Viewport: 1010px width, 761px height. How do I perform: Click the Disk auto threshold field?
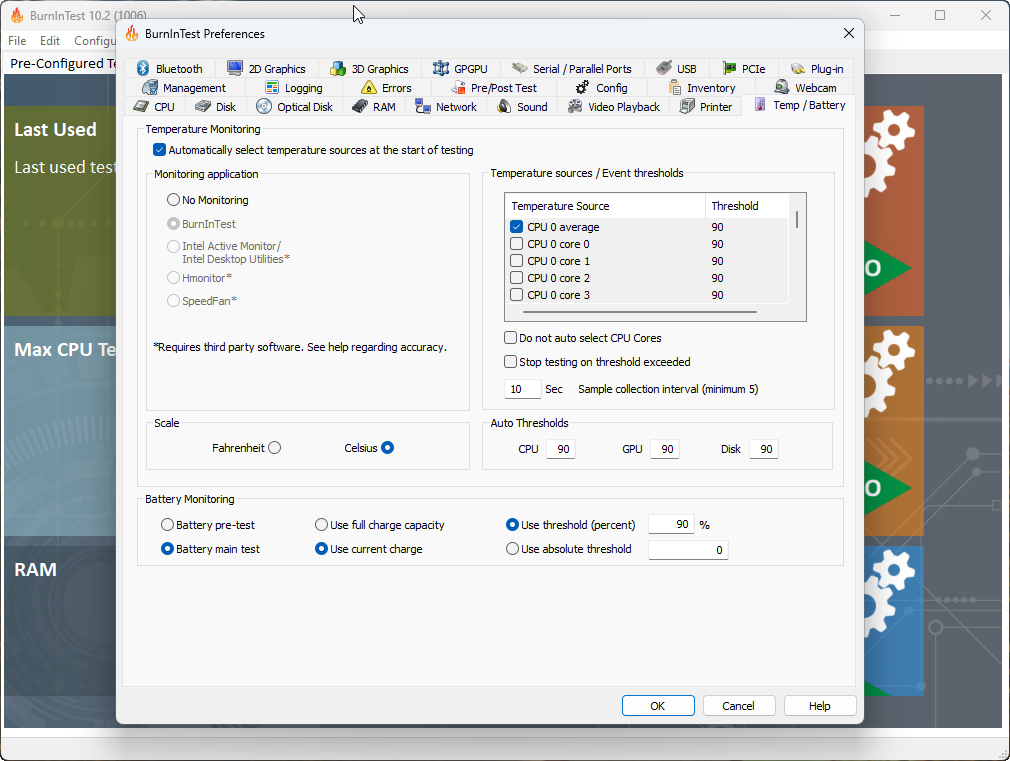click(764, 449)
